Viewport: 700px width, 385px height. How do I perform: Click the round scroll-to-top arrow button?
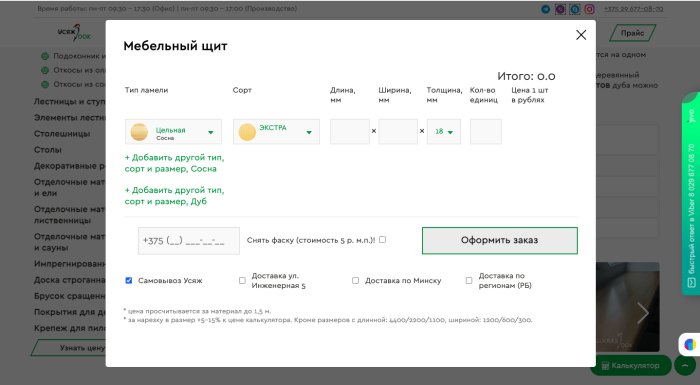685,365
